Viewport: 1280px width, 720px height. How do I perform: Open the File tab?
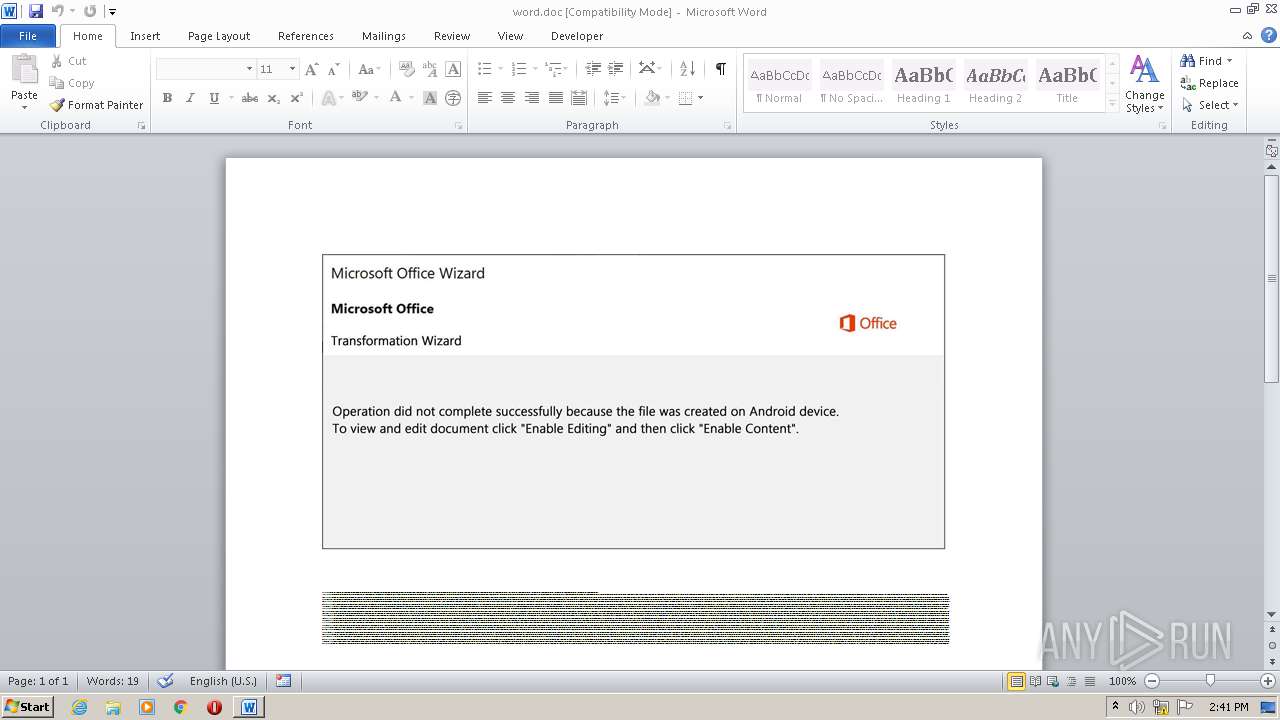[x=28, y=36]
